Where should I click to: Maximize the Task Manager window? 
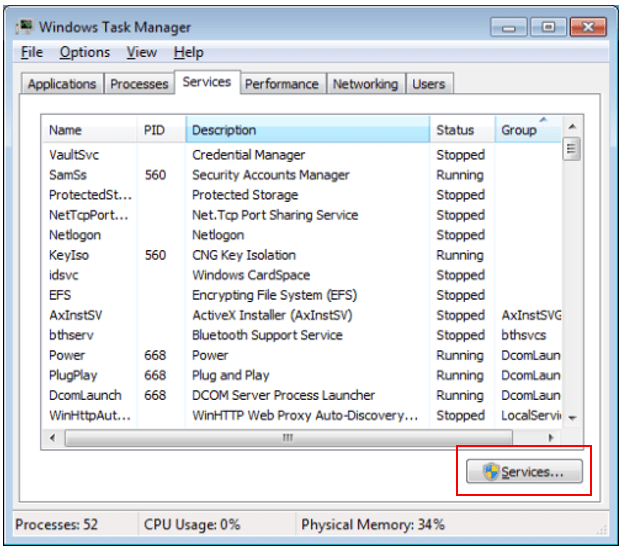coord(548,27)
